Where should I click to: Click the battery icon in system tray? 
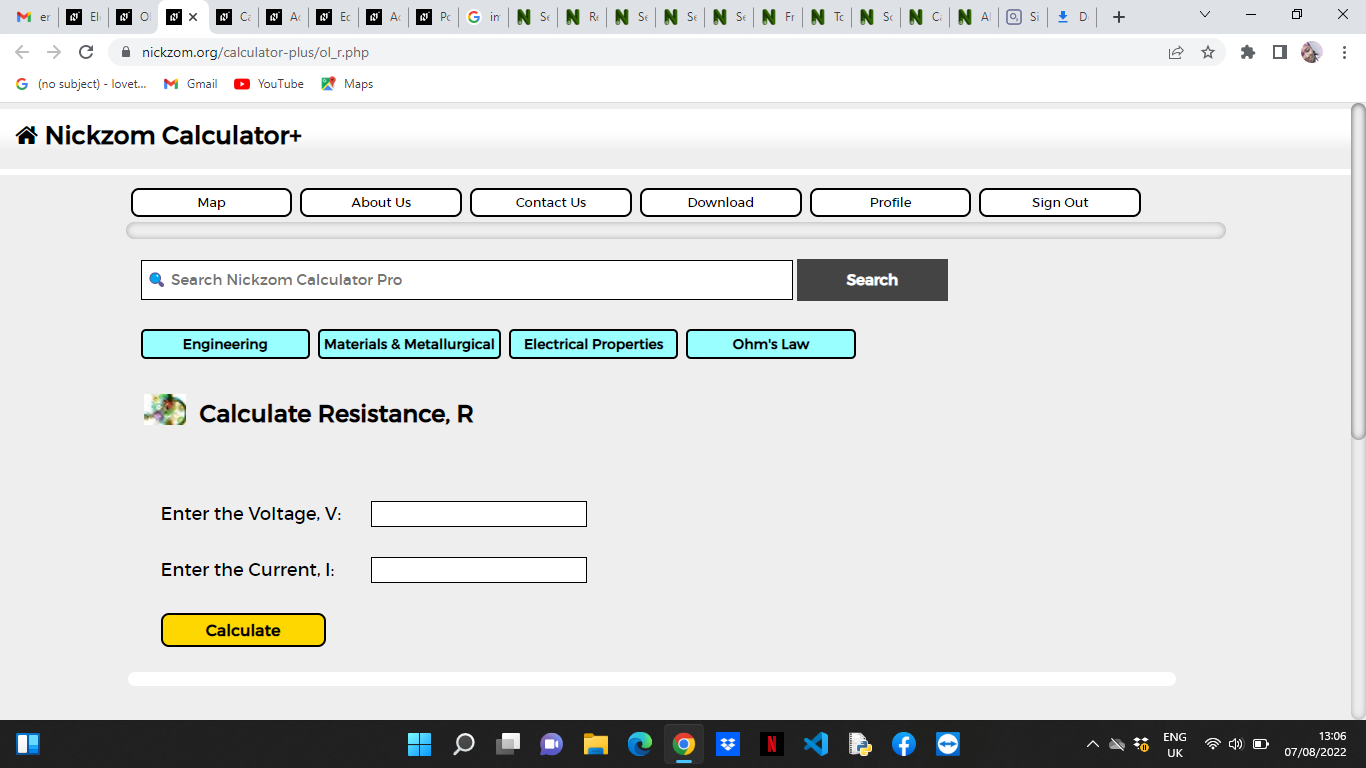tap(1261, 744)
